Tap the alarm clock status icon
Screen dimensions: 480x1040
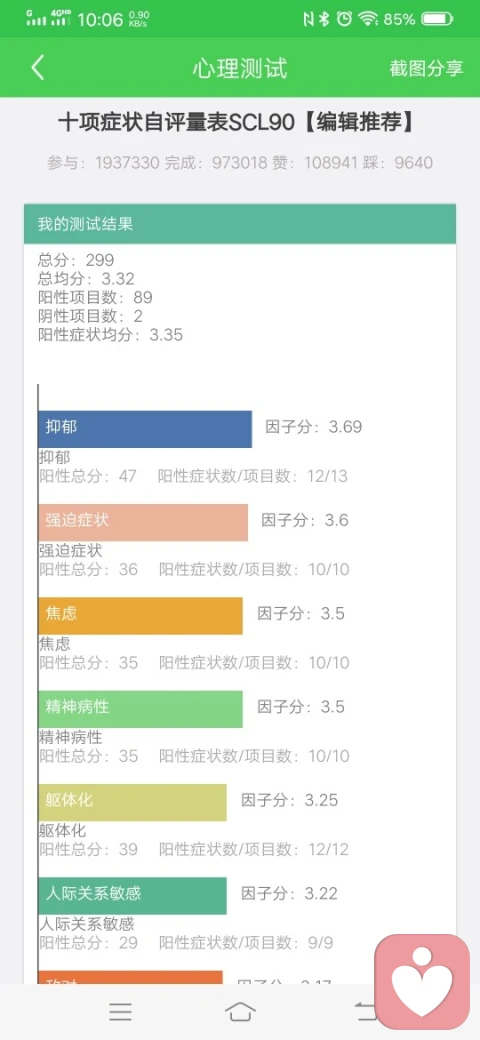coord(344,19)
